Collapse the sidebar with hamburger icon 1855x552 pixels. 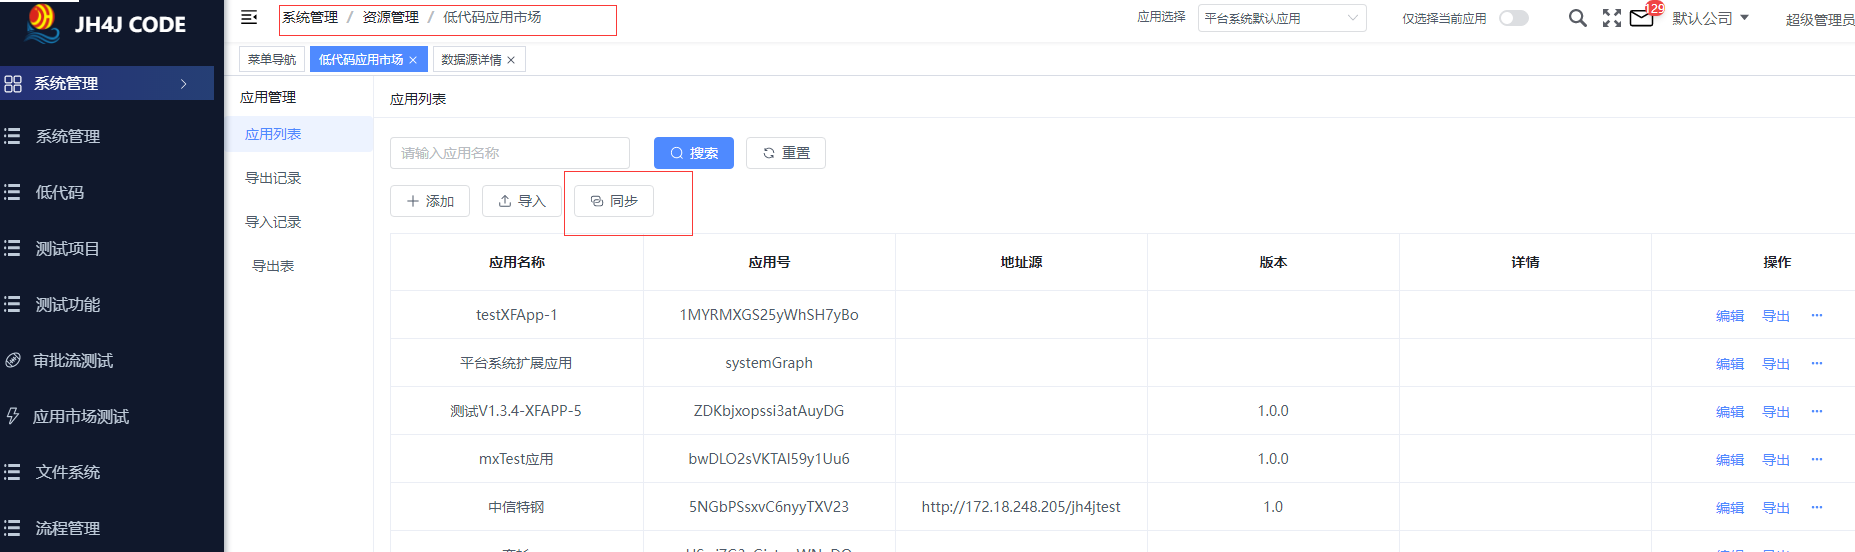249,17
